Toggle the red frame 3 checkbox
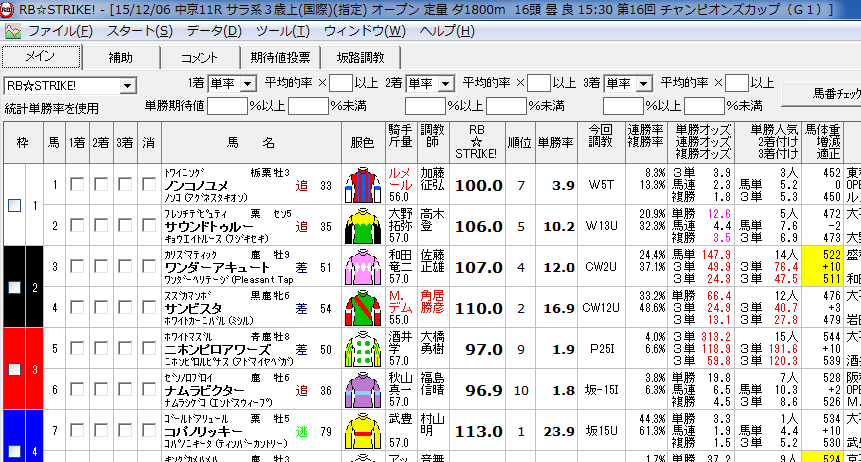Screen dimensions: 861x462 point(14,369)
